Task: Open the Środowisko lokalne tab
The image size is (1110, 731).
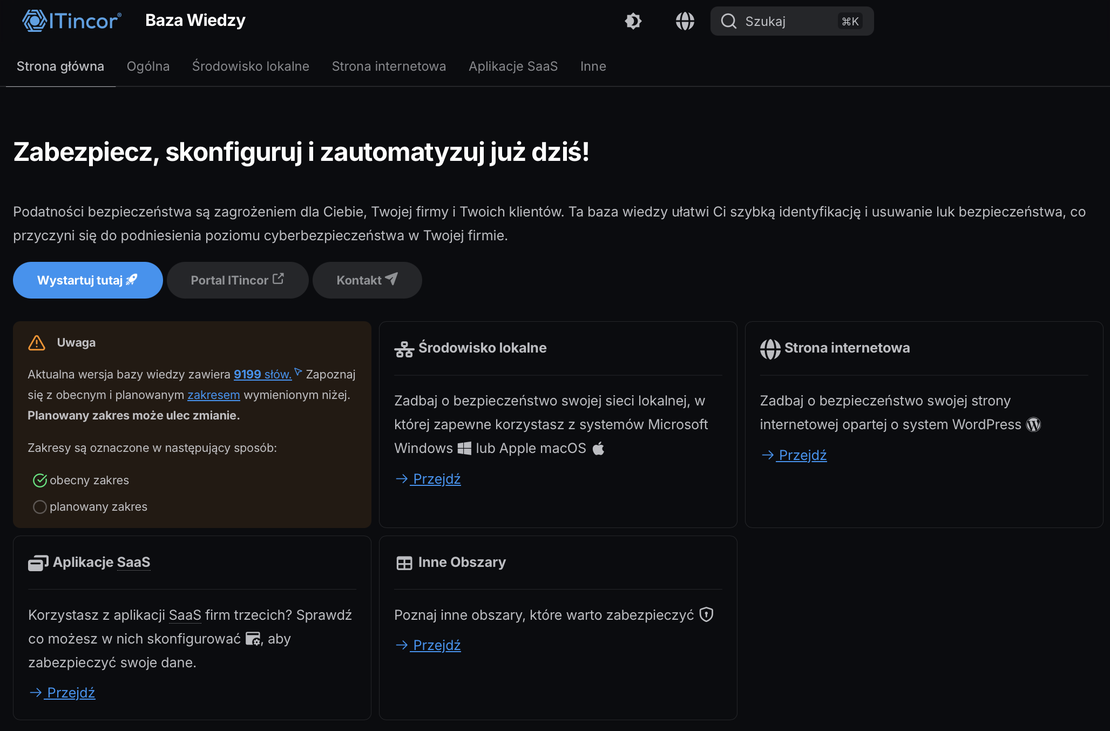Action: pos(251,67)
